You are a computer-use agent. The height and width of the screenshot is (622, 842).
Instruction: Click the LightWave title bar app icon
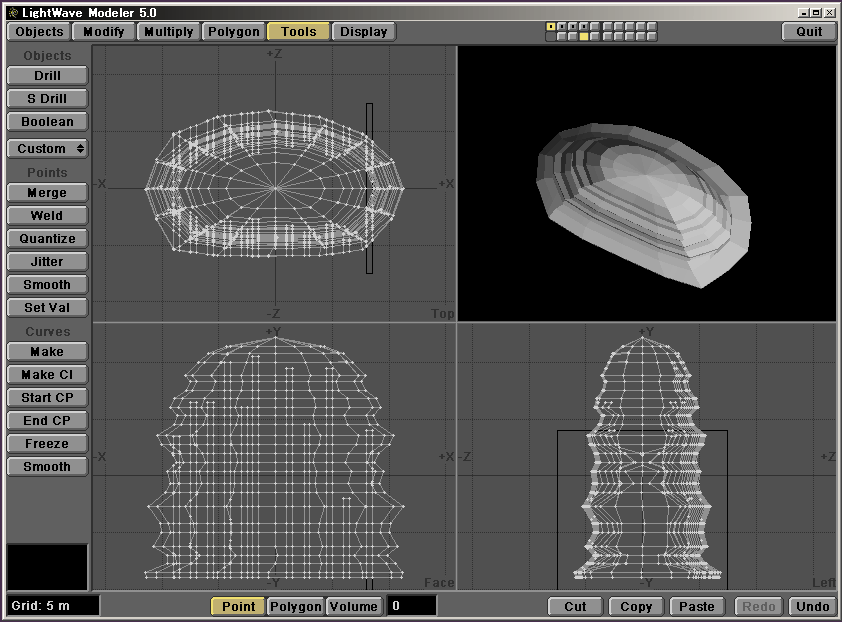click(11, 12)
